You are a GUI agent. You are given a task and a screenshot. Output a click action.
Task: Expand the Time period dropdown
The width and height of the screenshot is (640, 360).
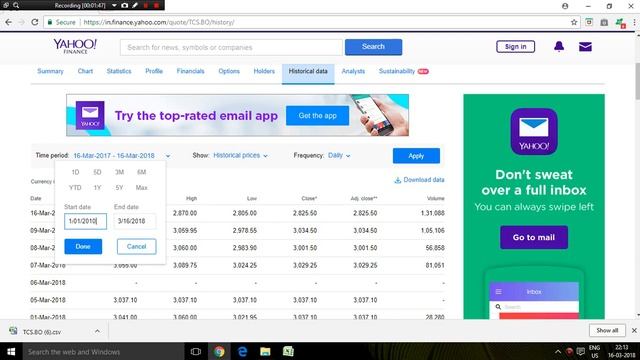(168, 156)
